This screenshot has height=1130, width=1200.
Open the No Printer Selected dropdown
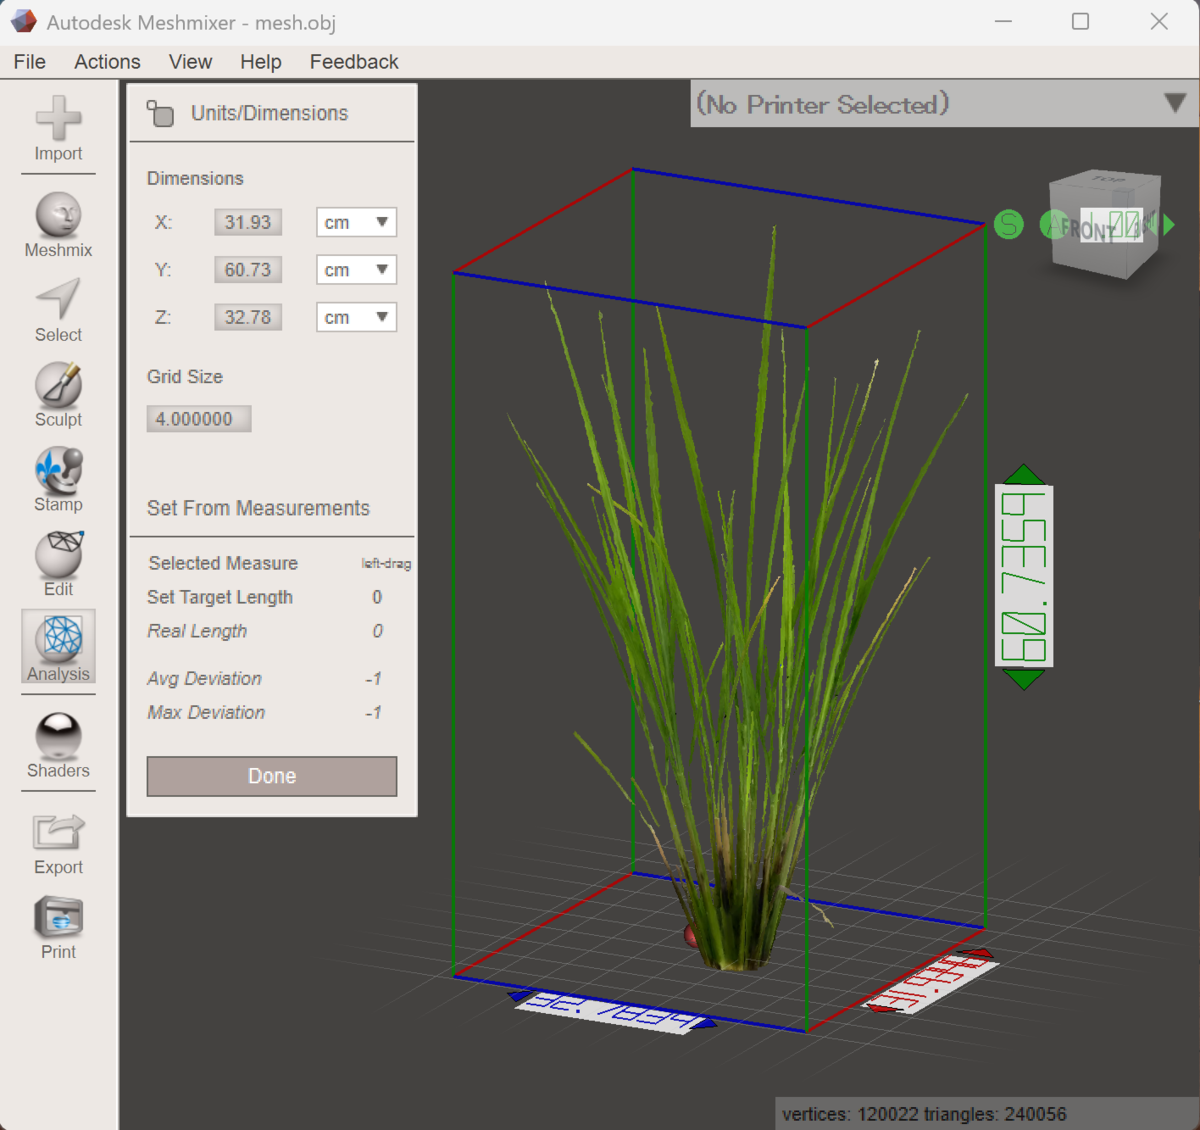944,104
